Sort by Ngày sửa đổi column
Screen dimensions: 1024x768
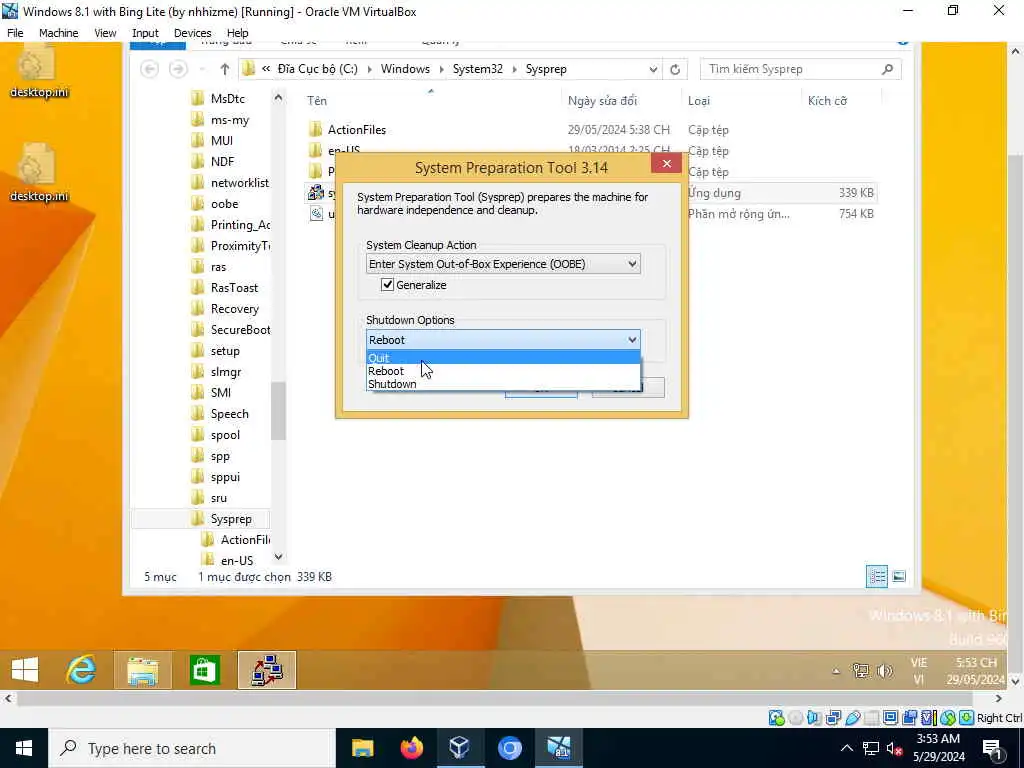(x=602, y=101)
